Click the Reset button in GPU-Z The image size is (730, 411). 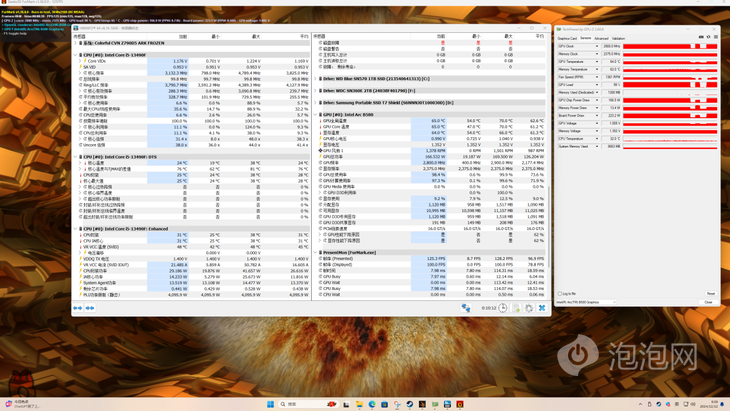click(710, 294)
